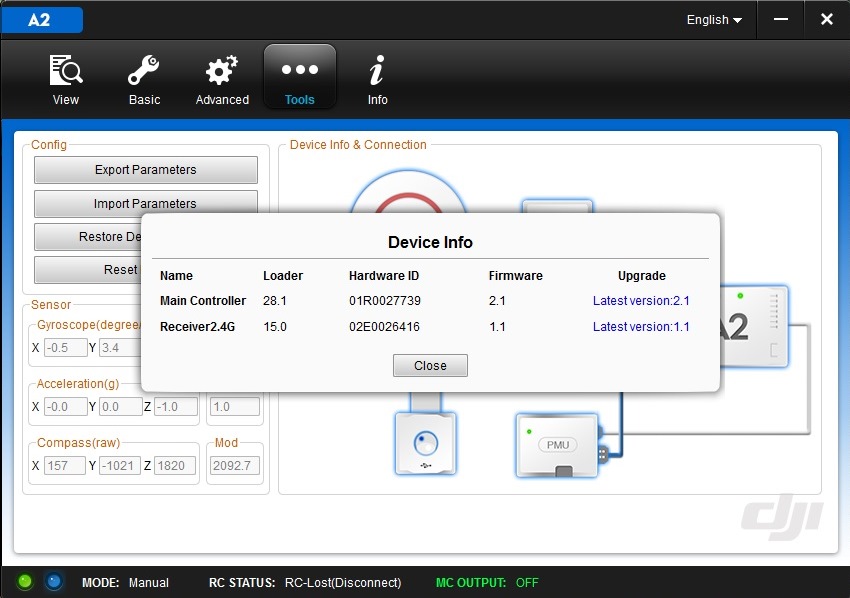This screenshot has width=850, height=598.
Task: Open the Info 'i' icon
Action: (377, 70)
